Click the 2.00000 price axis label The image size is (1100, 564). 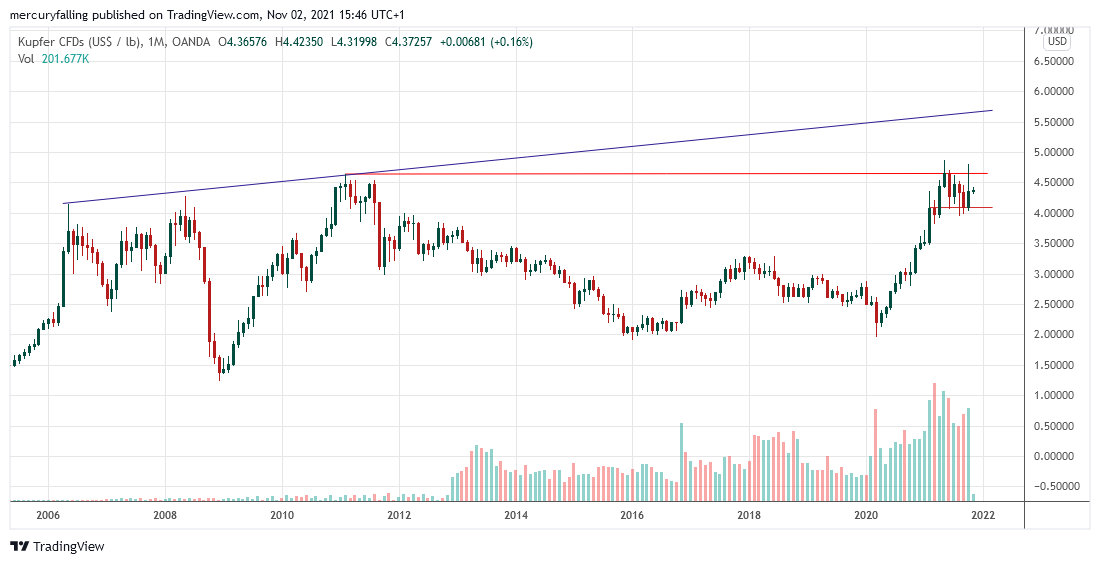pos(1061,335)
